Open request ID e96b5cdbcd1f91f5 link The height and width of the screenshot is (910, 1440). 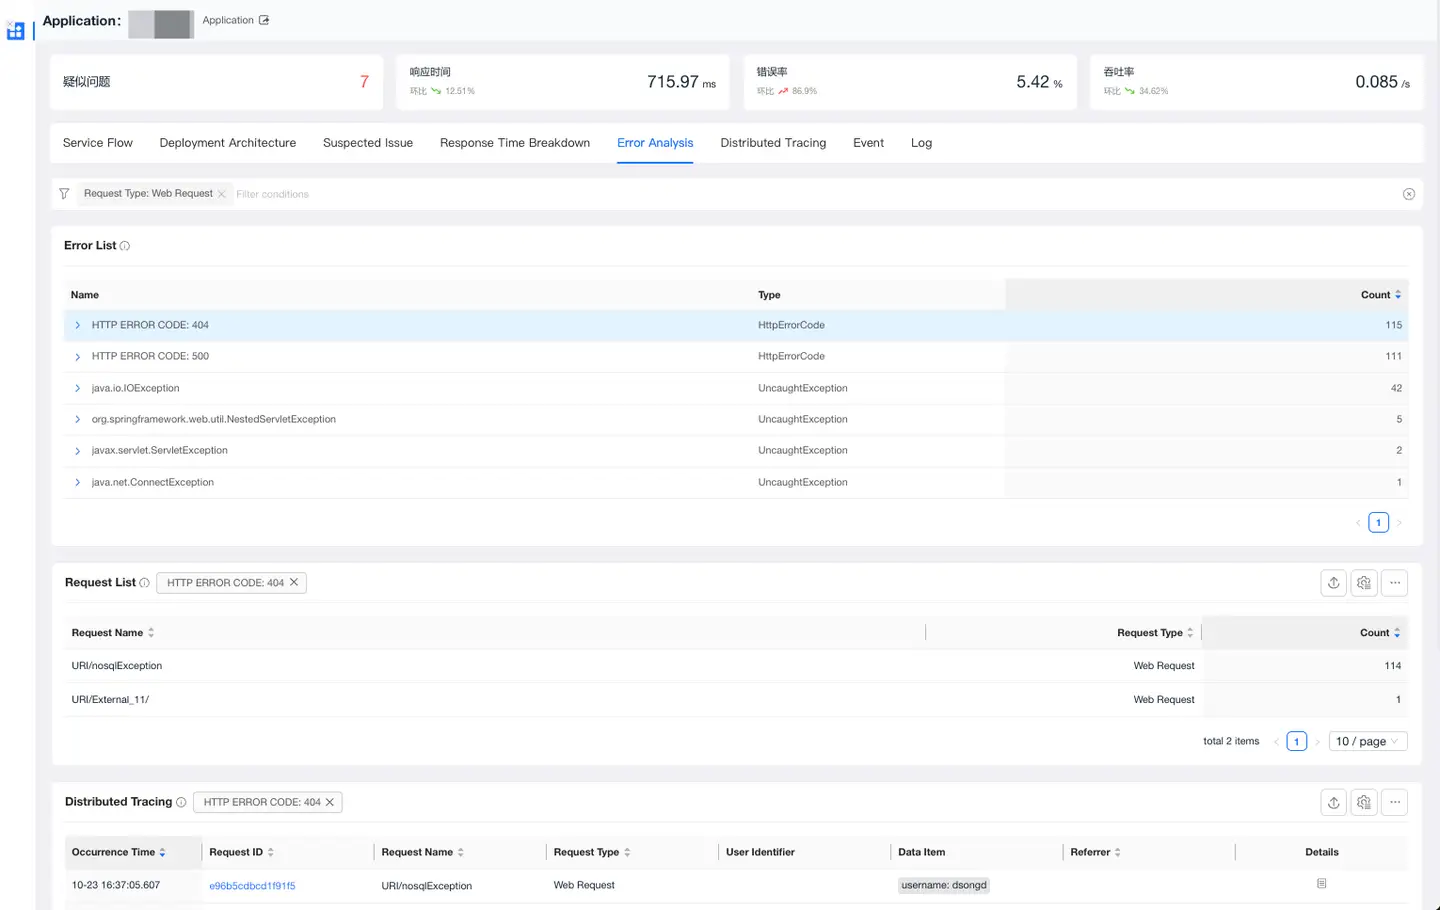(252, 886)
